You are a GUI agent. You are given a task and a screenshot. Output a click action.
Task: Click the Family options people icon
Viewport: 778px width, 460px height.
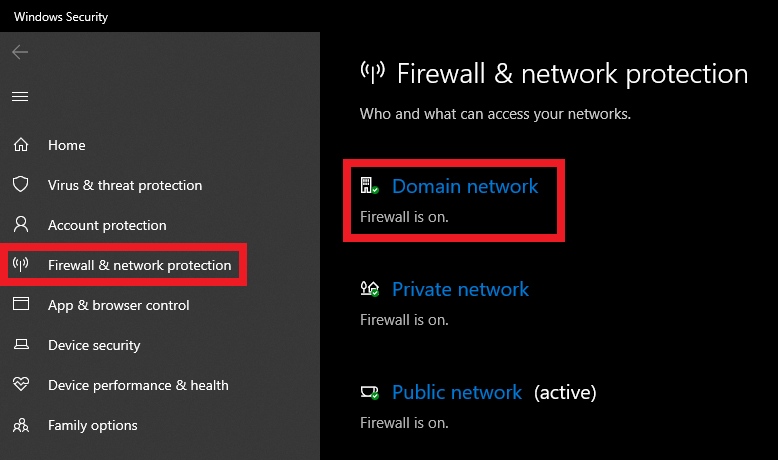pyautogui.click(x=20, y=425)
